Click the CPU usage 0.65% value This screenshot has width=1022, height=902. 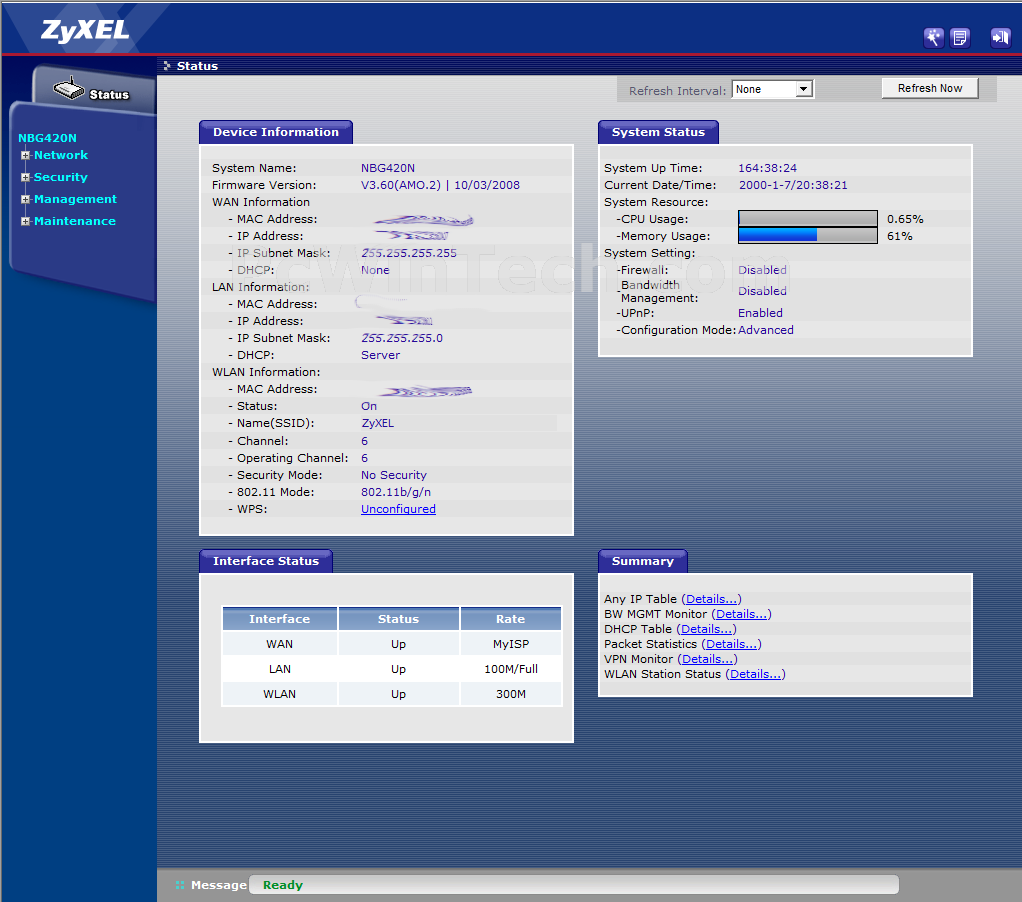tap(905, 219)
